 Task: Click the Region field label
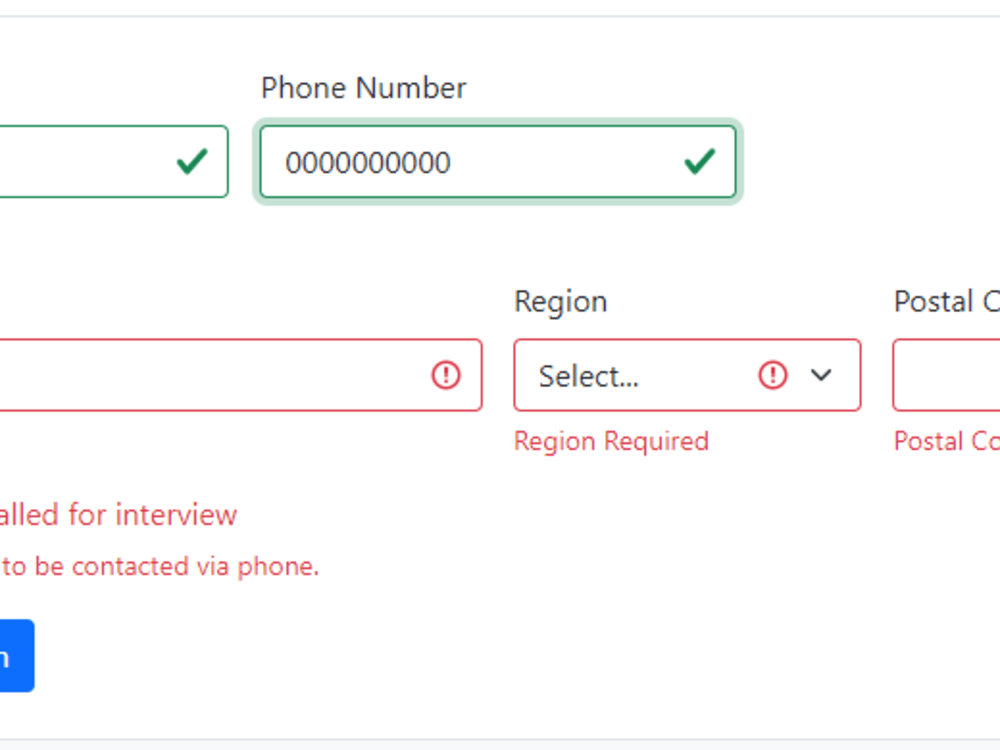[x=560, y=301]
